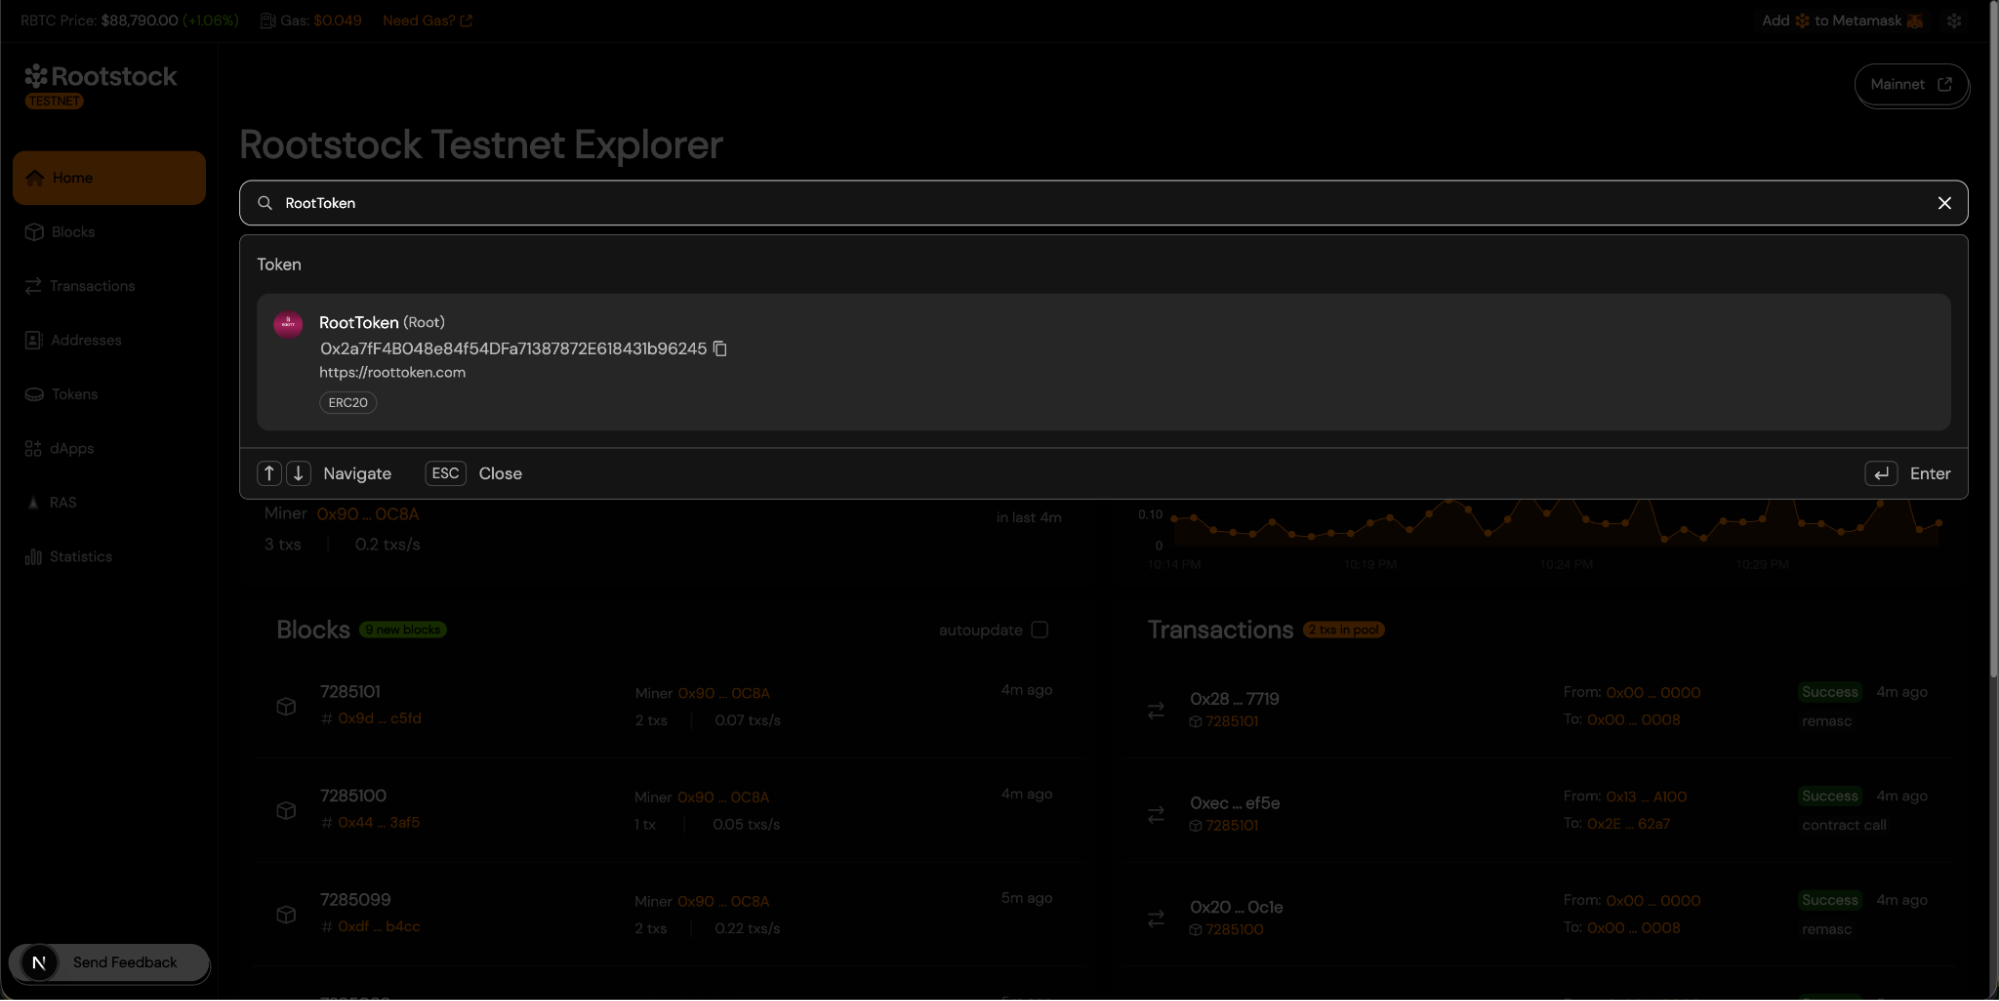
Task: Open the Blocks sidebar menu item
Action: 73,232
